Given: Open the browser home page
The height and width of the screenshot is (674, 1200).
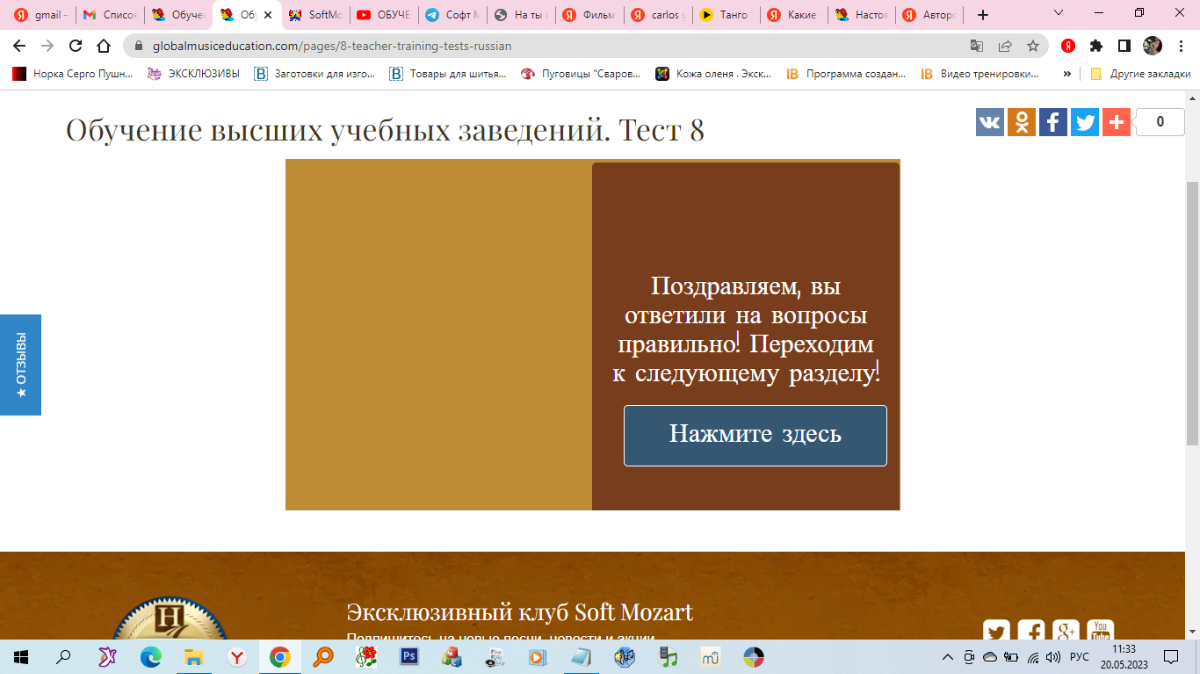Looking at the screenshot, I should [103, 46].
